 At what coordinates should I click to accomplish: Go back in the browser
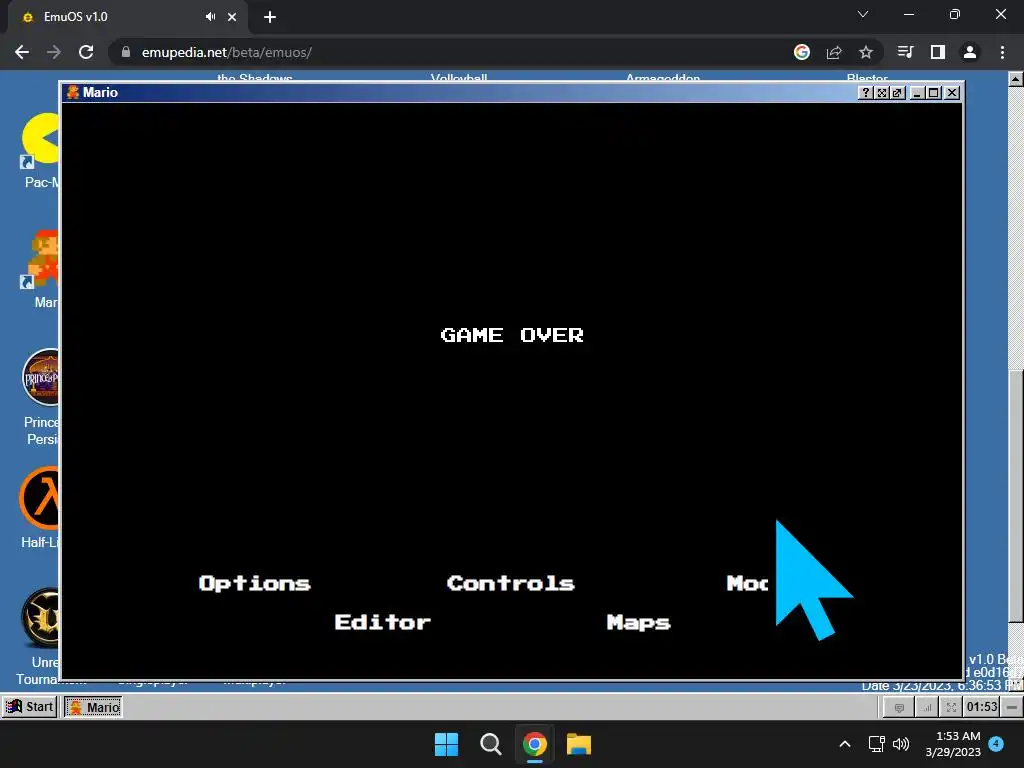(22, 52)
